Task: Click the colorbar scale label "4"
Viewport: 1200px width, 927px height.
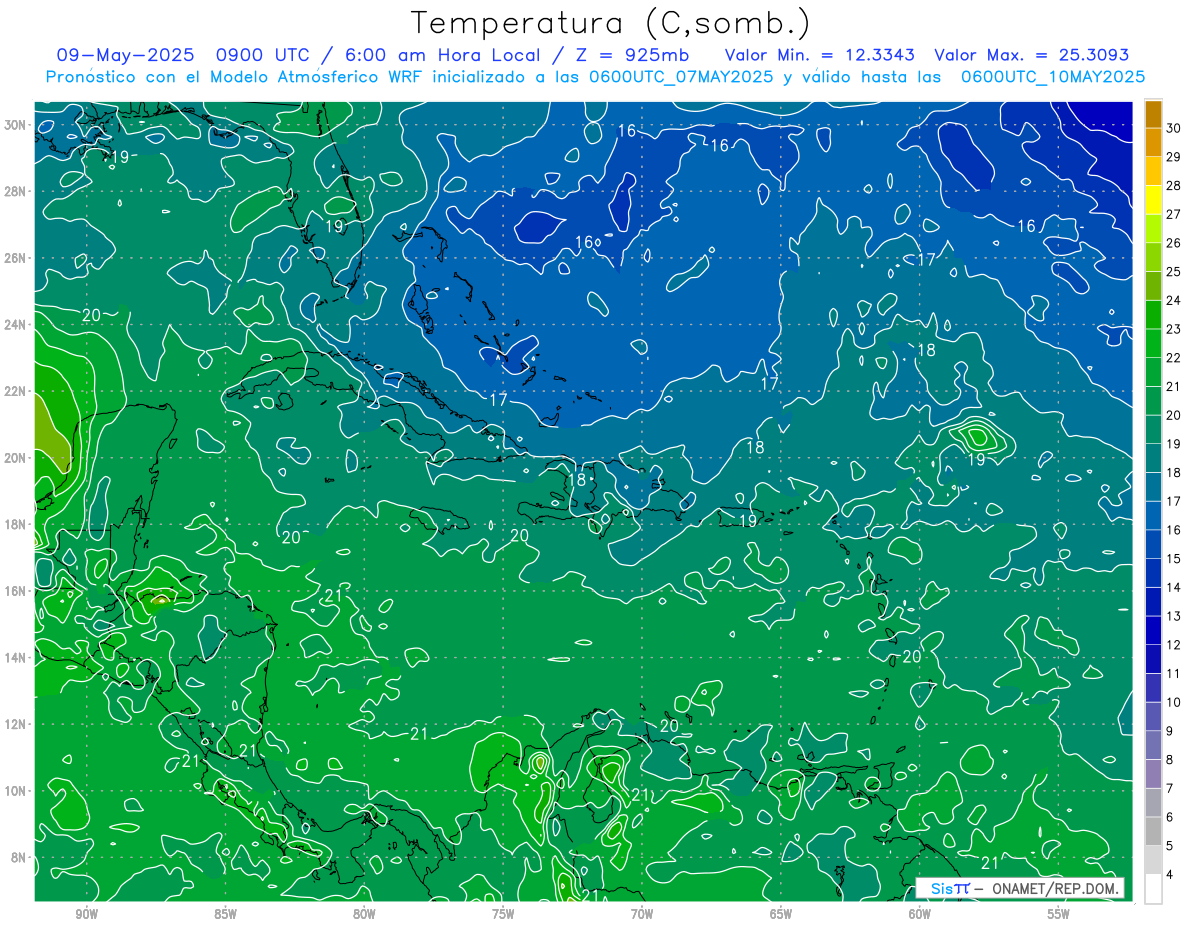Action: coord(1170,875)
